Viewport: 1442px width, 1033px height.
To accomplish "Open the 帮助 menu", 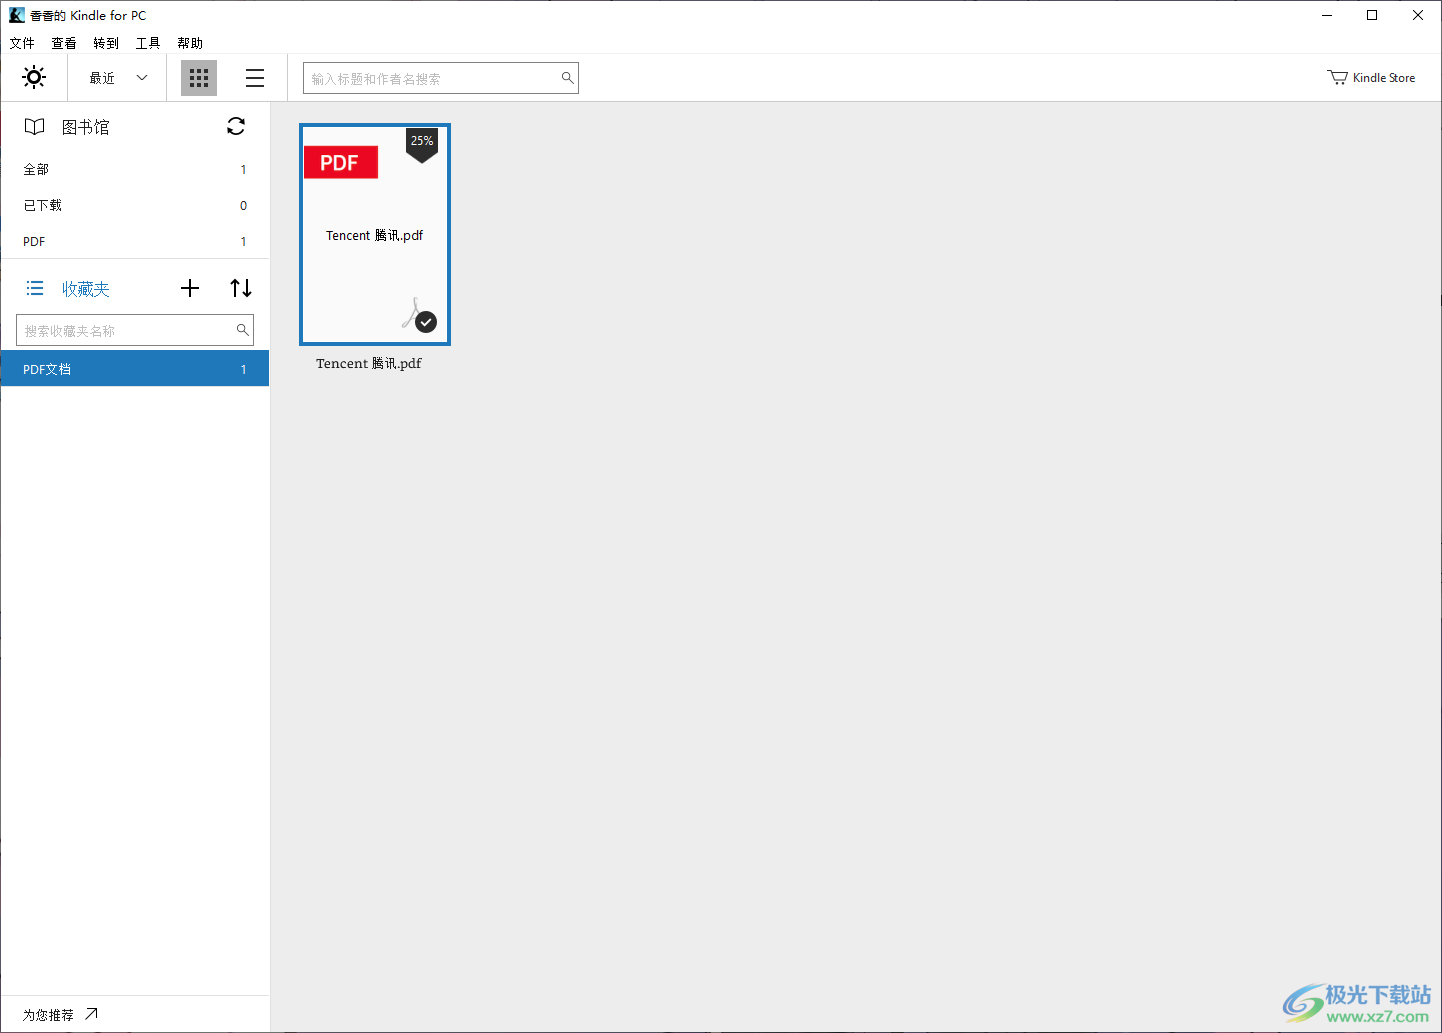I will coord(190,43).
